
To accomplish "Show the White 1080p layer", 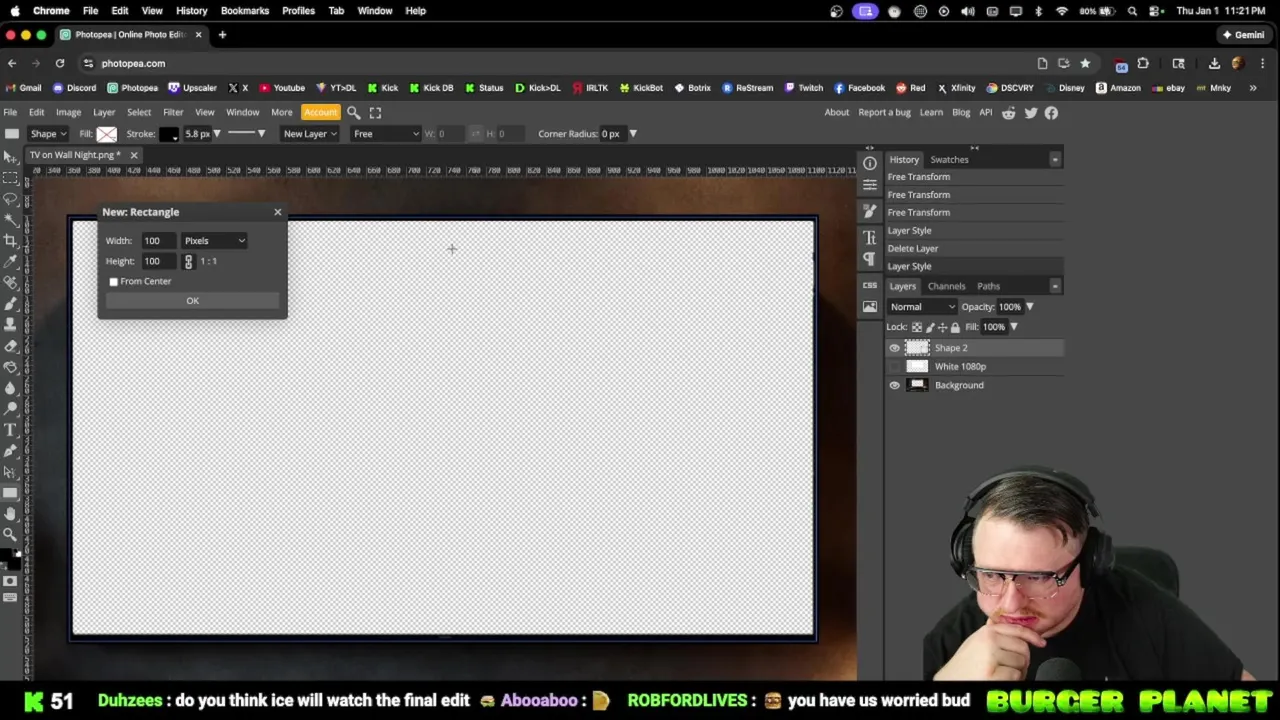I will [x=894, y=367].
